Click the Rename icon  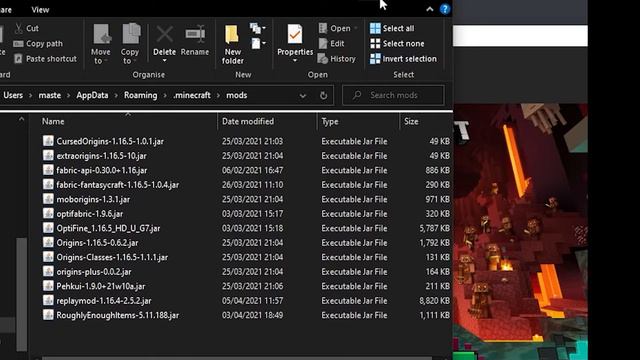click(195, 34)
